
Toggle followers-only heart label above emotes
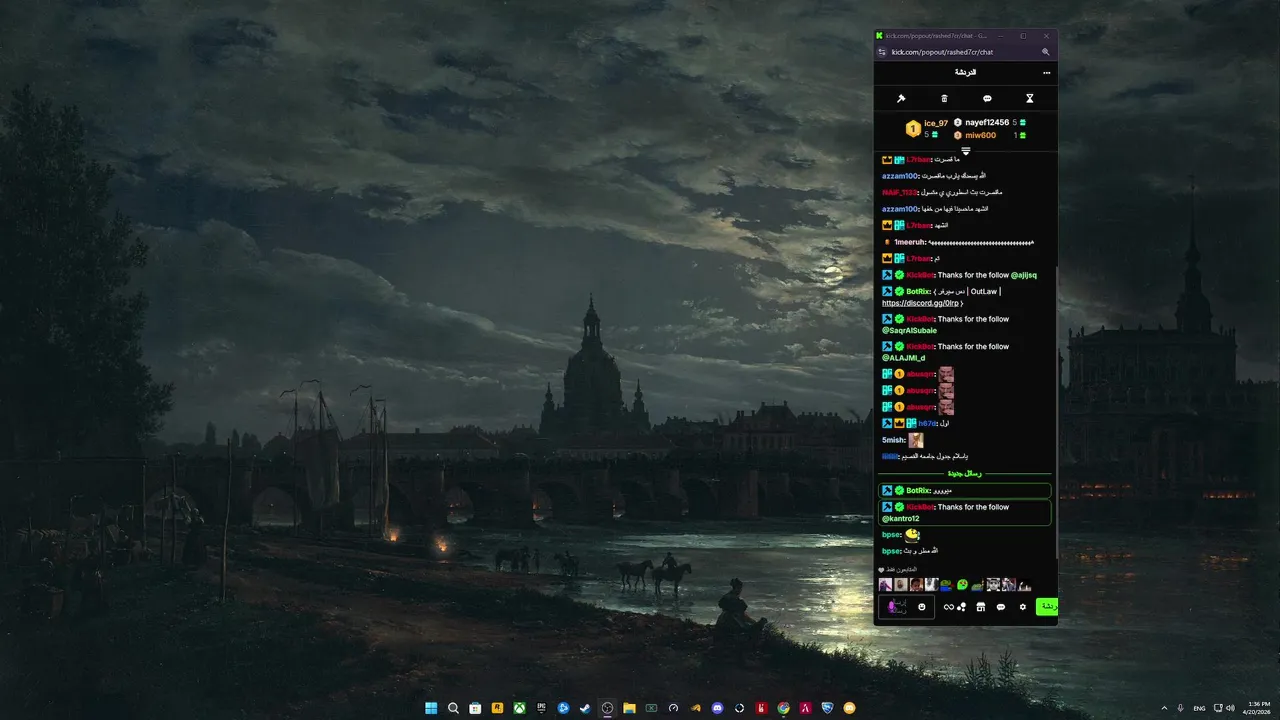(x=897, y=570)
